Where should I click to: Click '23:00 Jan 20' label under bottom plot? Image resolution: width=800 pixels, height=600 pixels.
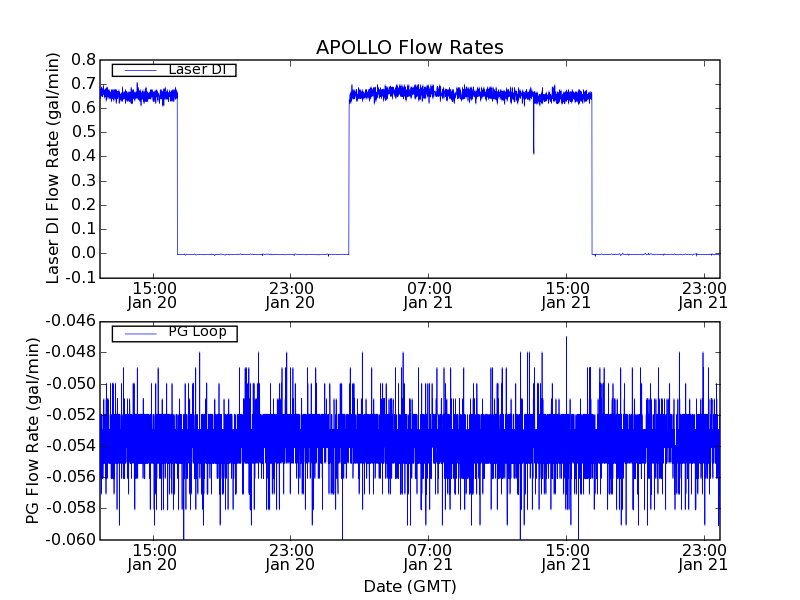[290, 558]
